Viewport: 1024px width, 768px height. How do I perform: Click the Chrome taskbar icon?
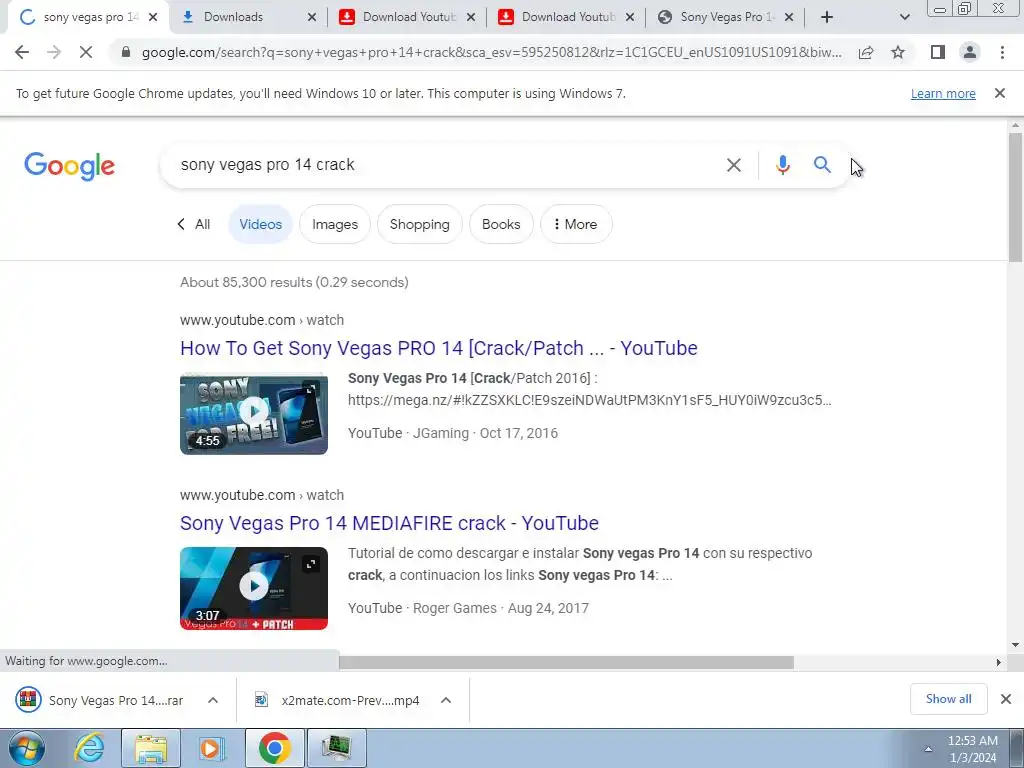tap(274, 748)
